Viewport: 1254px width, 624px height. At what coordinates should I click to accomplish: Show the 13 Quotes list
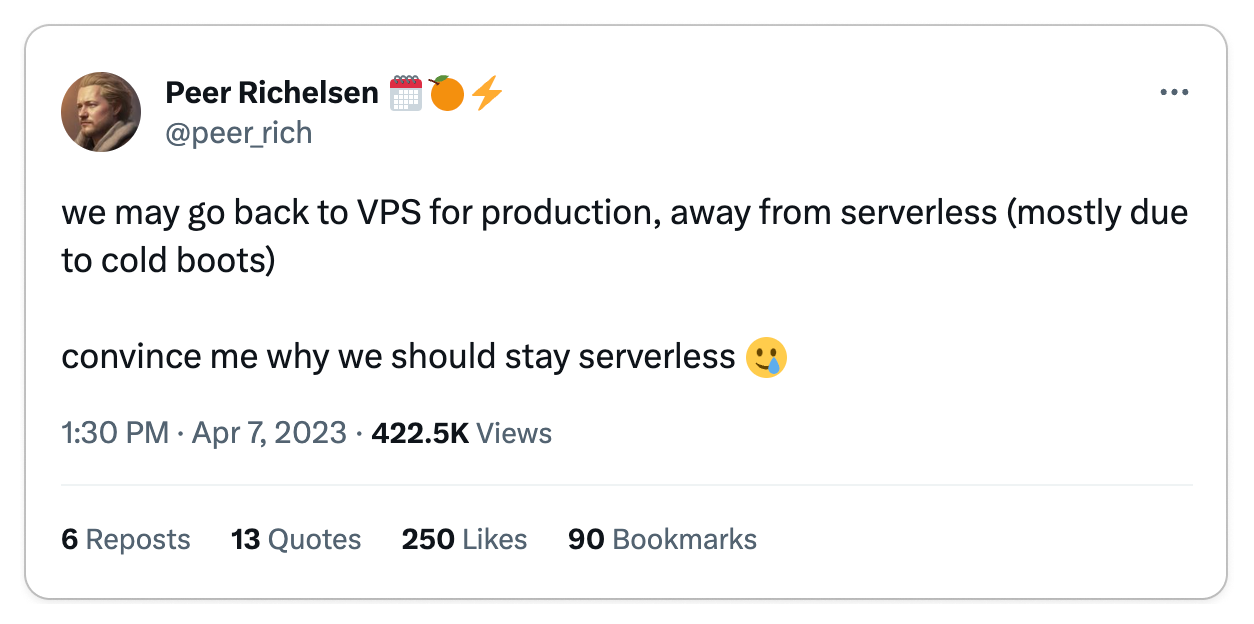(x=296, y=539)
